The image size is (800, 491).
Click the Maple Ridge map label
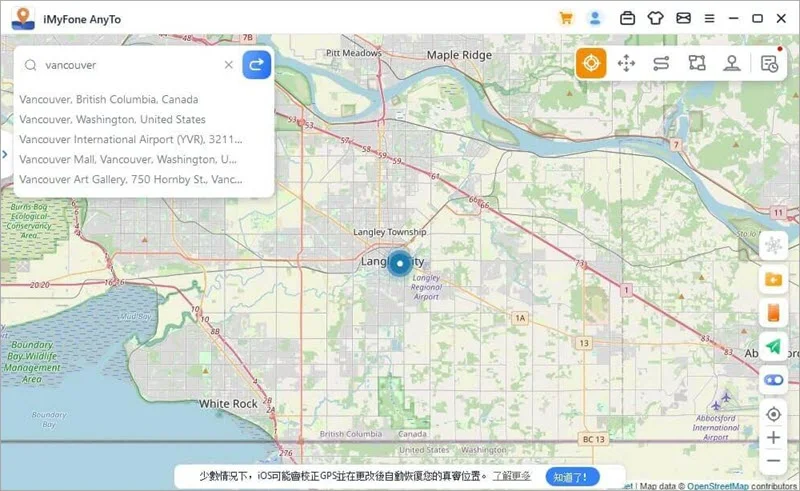point(459,55)
